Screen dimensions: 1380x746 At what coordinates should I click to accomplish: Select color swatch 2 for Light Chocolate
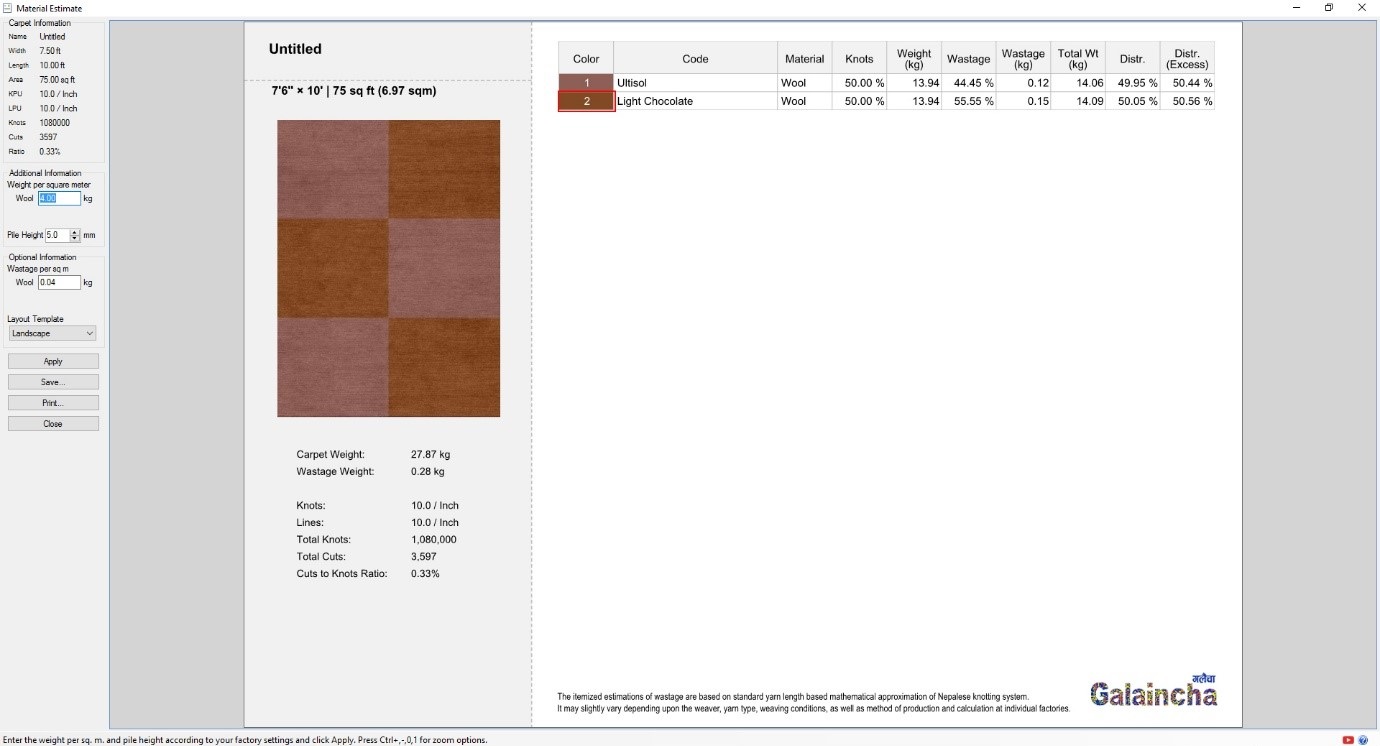tap(586, 101)
